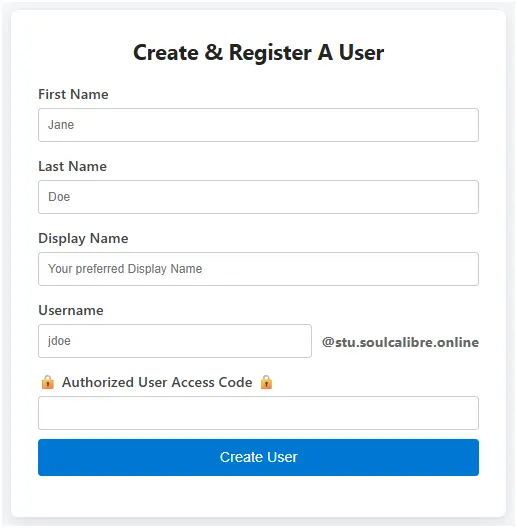The image size is (517, 528).
Task: Click the Doe placeholder text
Action: coord(59,197)
